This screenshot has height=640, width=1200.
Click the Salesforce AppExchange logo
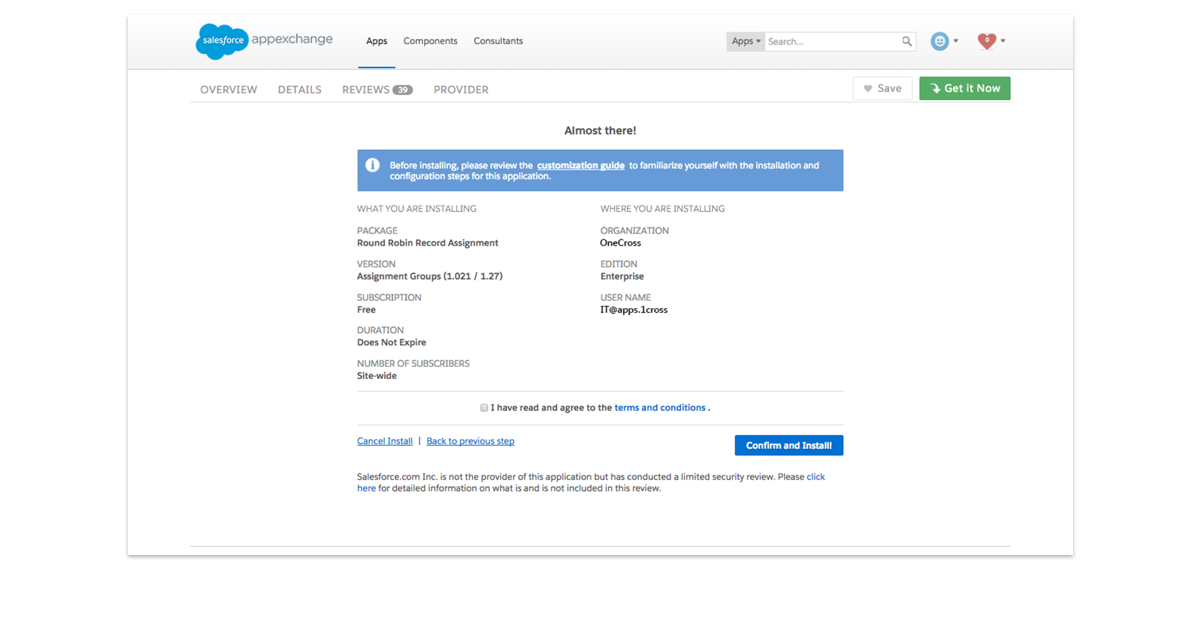264,41
